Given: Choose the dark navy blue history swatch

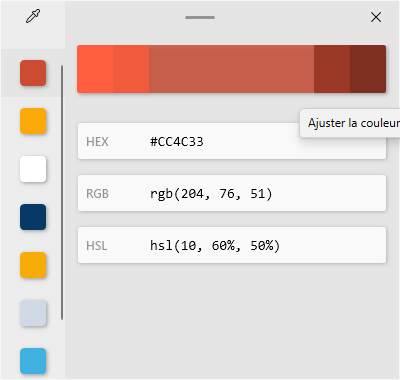Looking at the screenshot, I should [33, 217].
